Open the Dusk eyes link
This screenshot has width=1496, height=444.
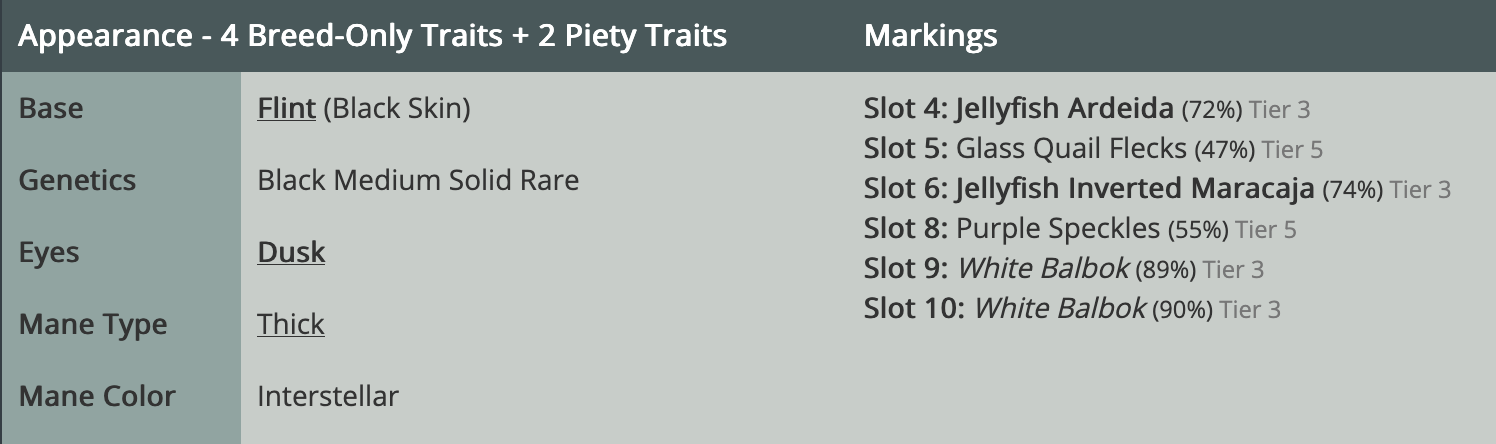(x=291, y=252)
